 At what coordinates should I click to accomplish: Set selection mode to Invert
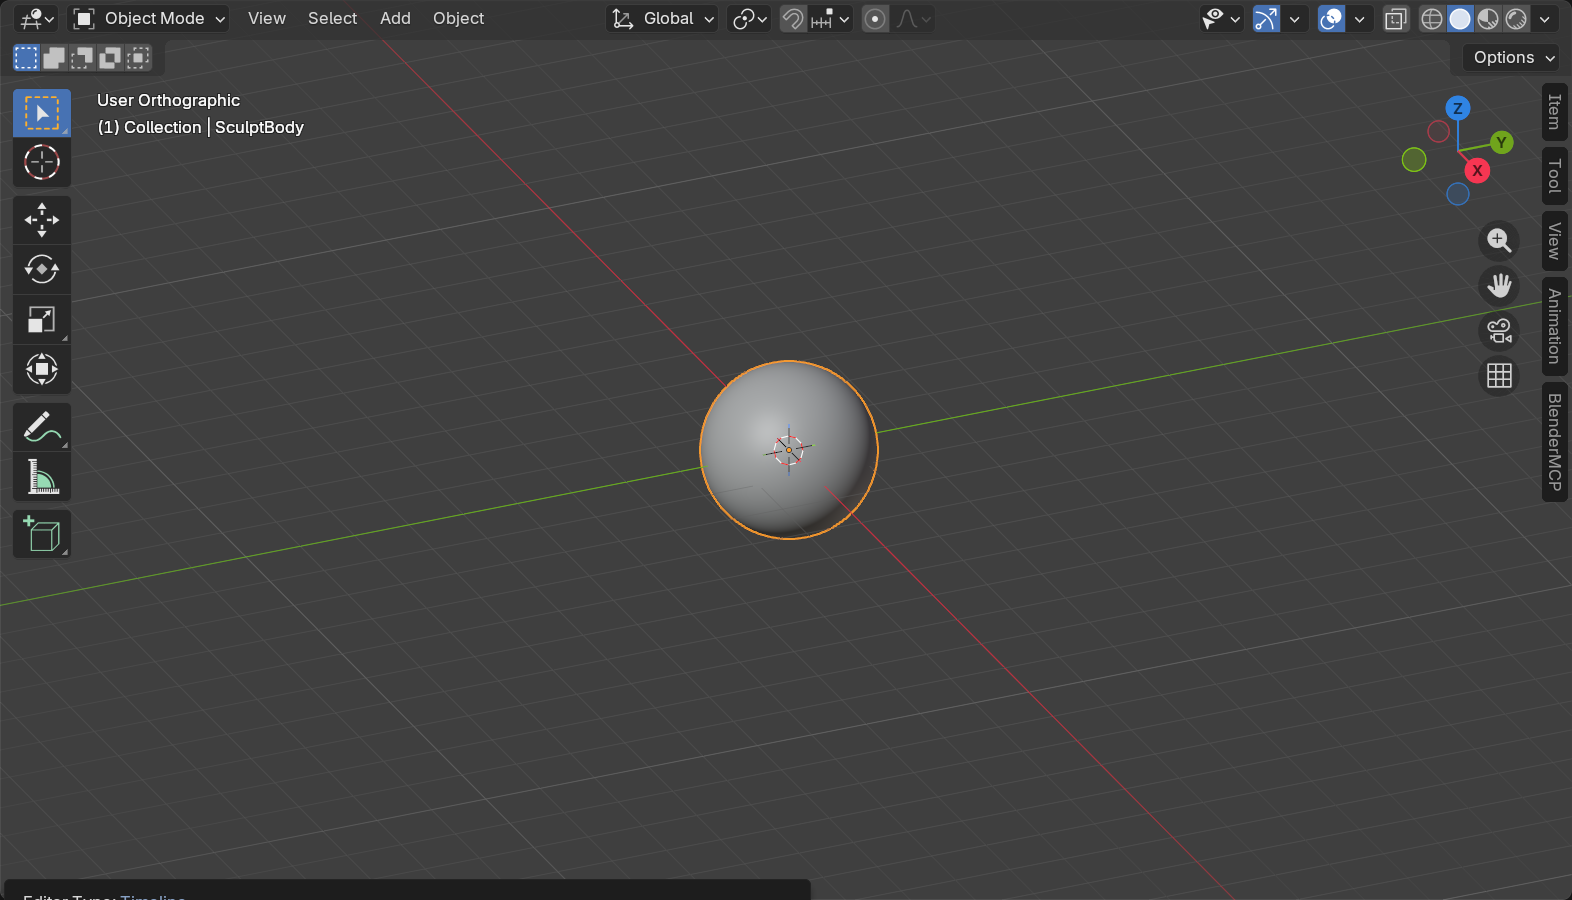[110, 58]
